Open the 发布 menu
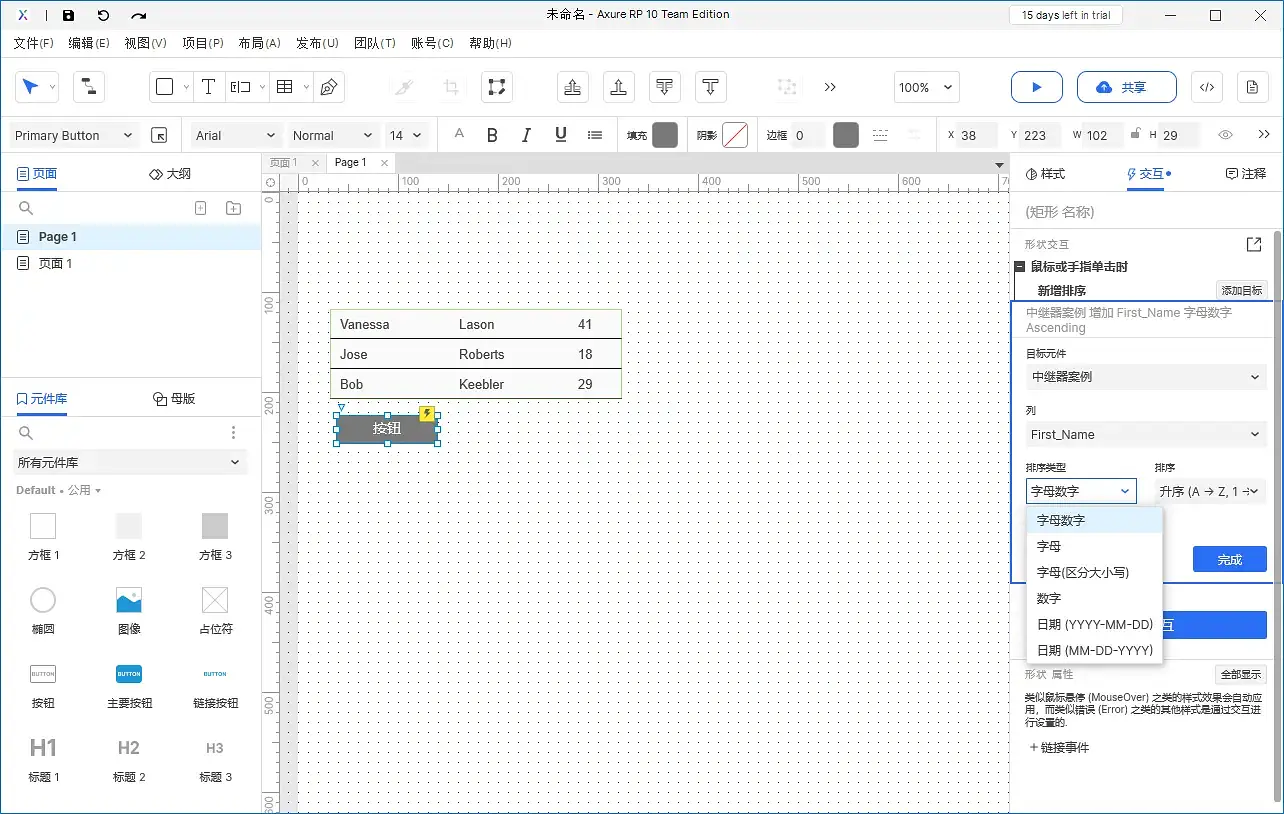 click(x=317, y=43)
